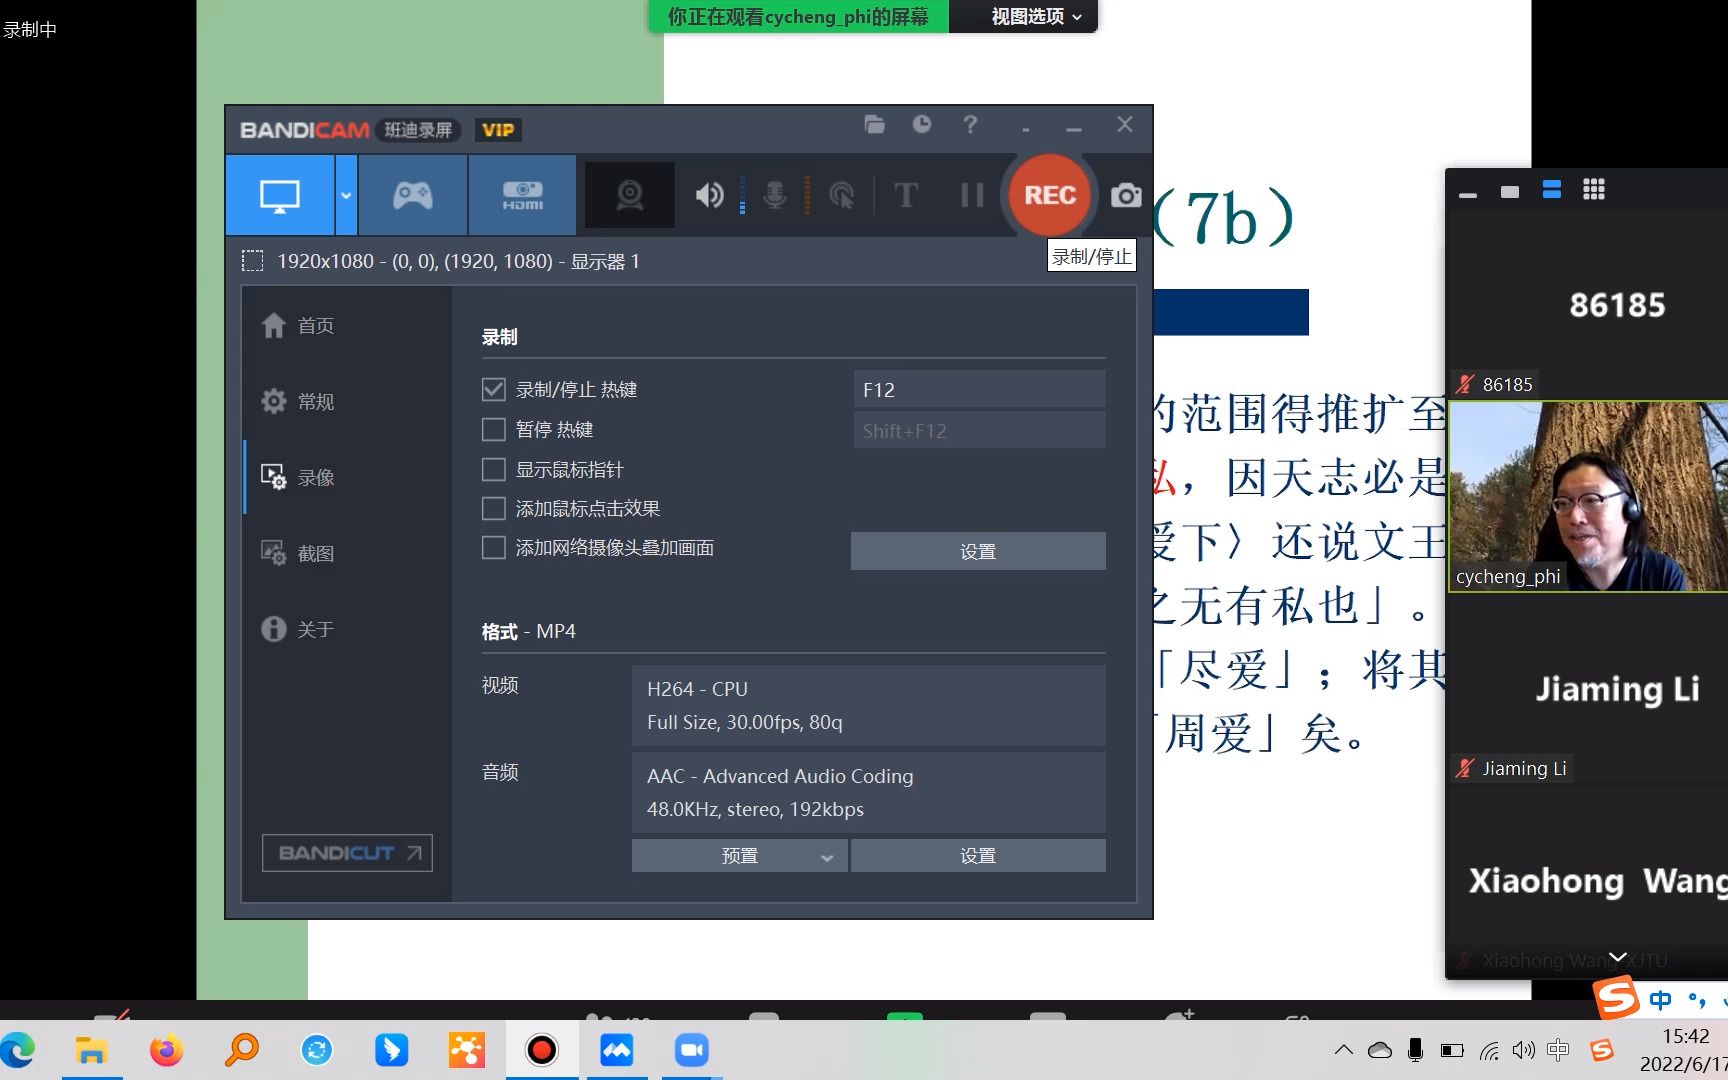Open the 预置 presets dropdown
This screenshot has height=1080, width=1728.
tap(740, 856)
